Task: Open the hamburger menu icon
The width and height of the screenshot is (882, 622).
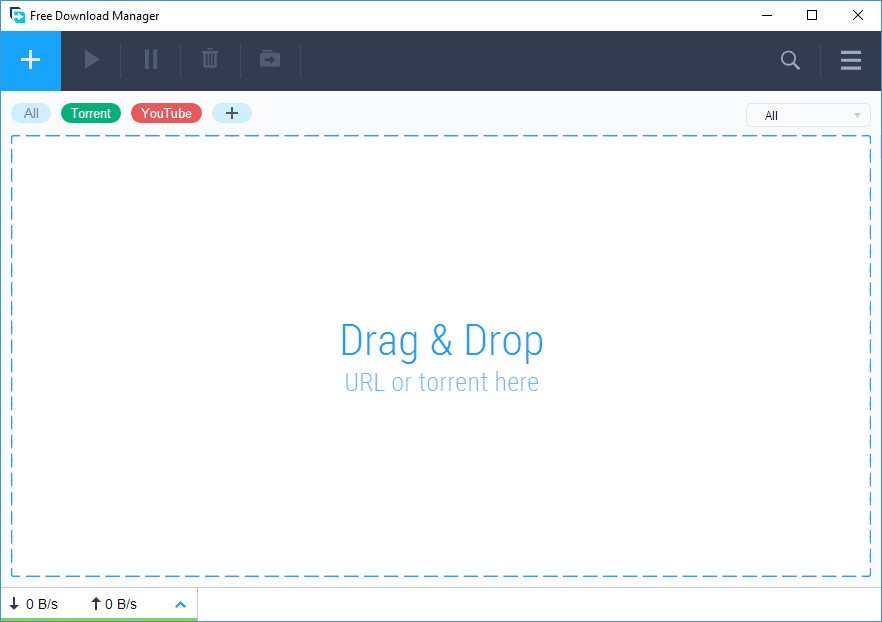Action: 850,61
